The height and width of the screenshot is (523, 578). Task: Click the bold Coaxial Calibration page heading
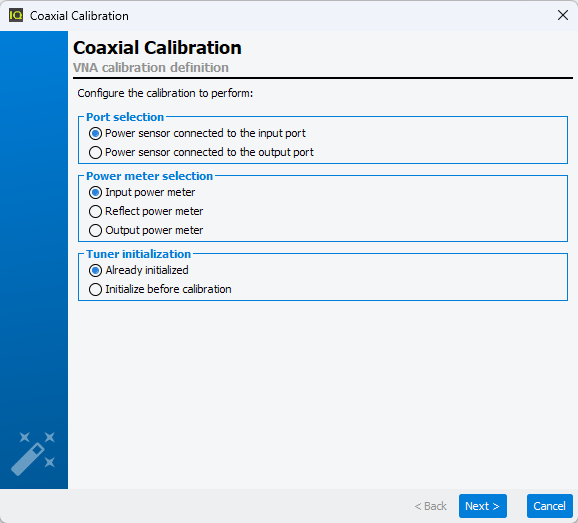(x=157, y=48)
